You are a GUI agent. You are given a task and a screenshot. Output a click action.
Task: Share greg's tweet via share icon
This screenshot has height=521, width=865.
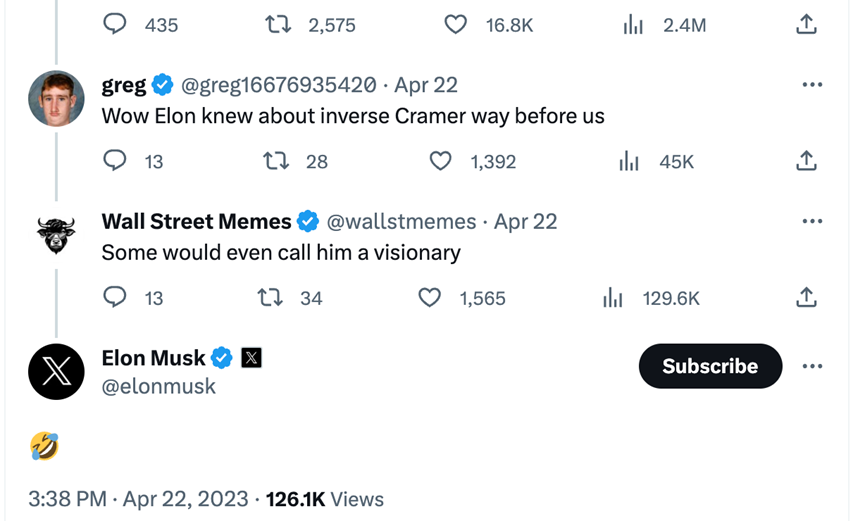pos(806,161)
